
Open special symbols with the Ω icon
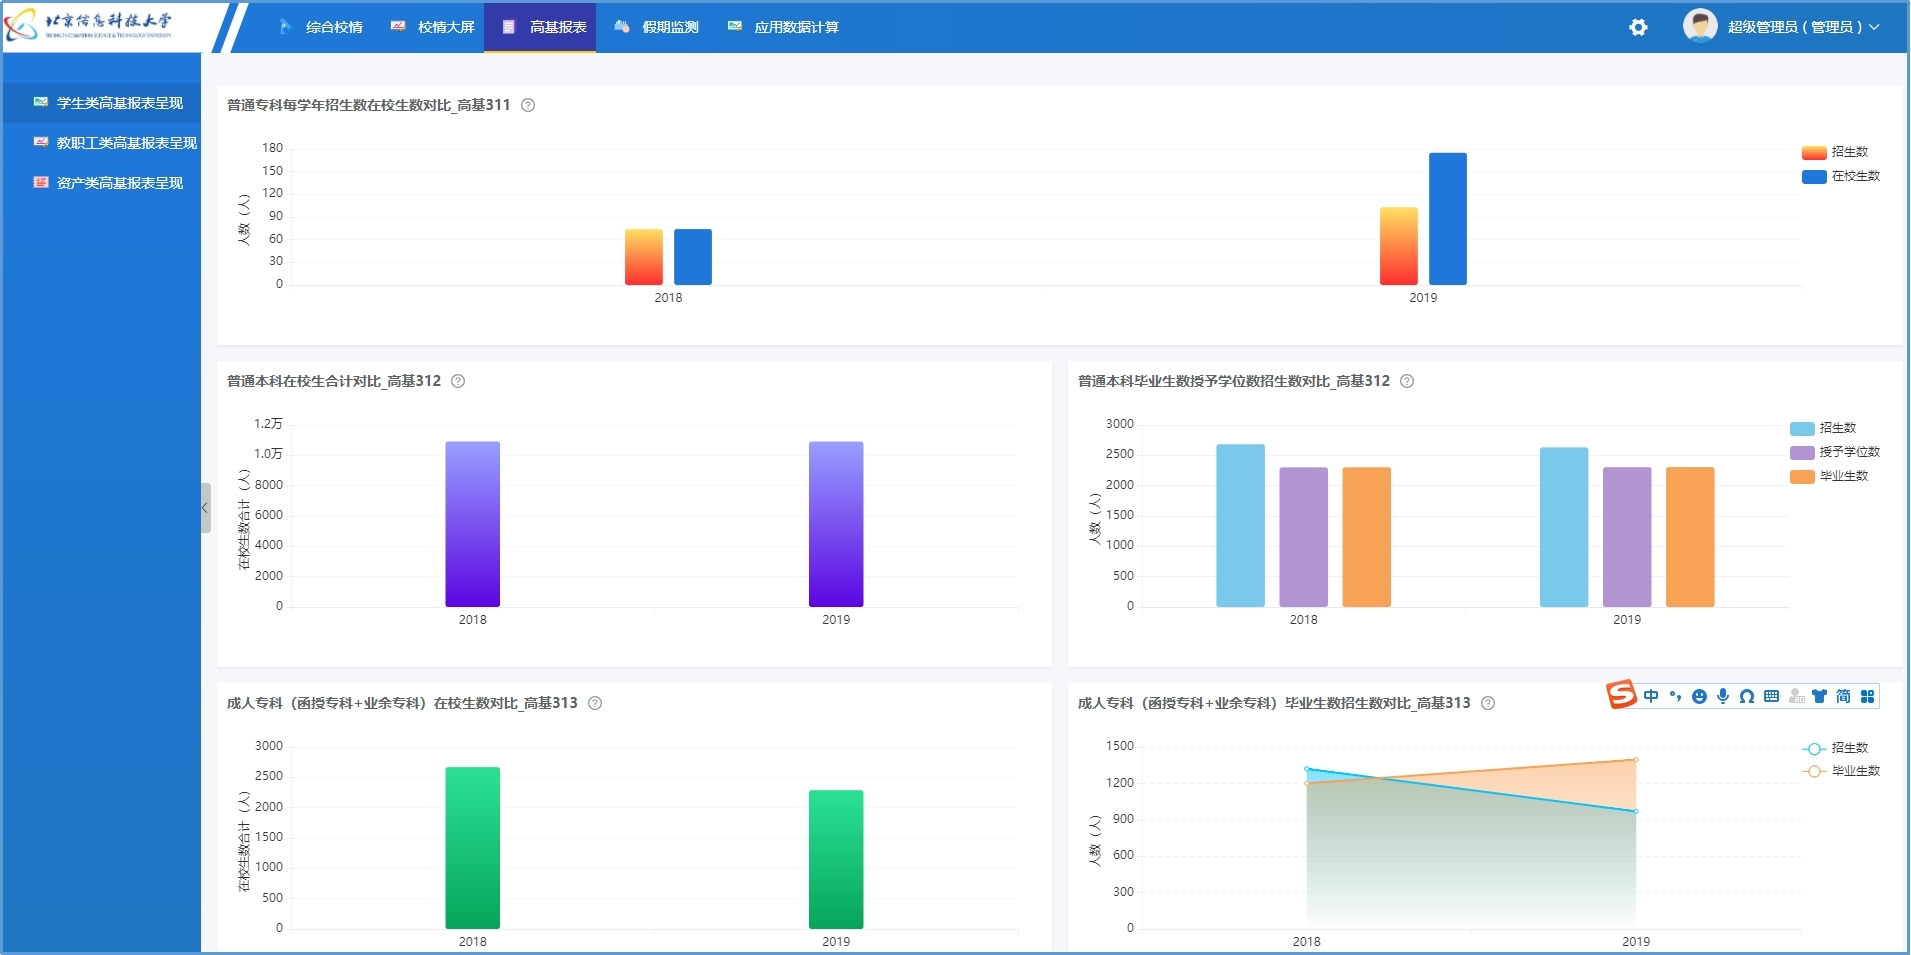1747,696
